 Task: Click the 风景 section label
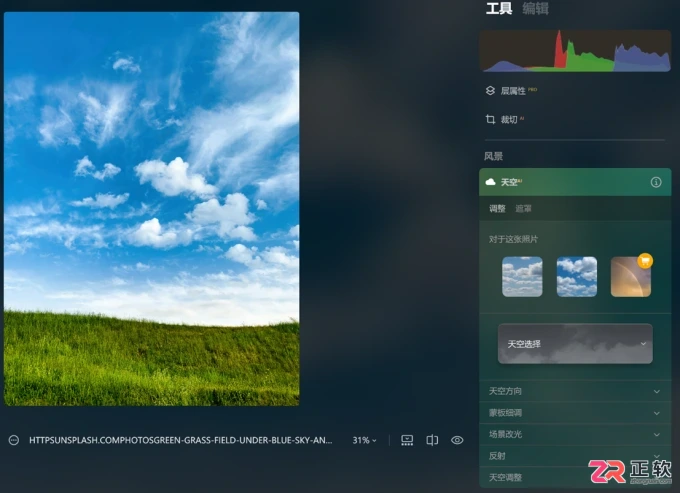494,156
